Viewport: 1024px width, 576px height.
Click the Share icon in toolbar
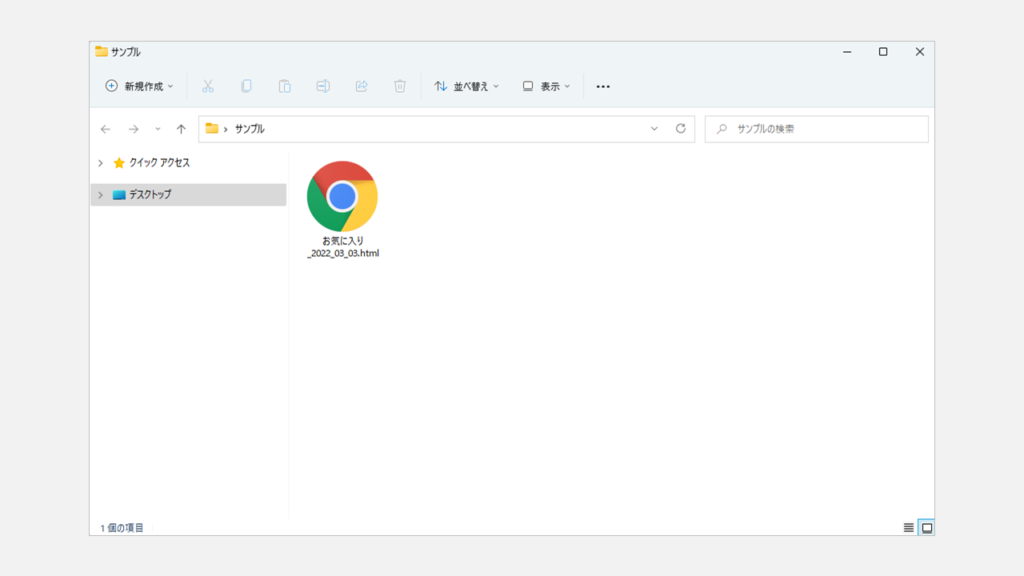point(361,87)
